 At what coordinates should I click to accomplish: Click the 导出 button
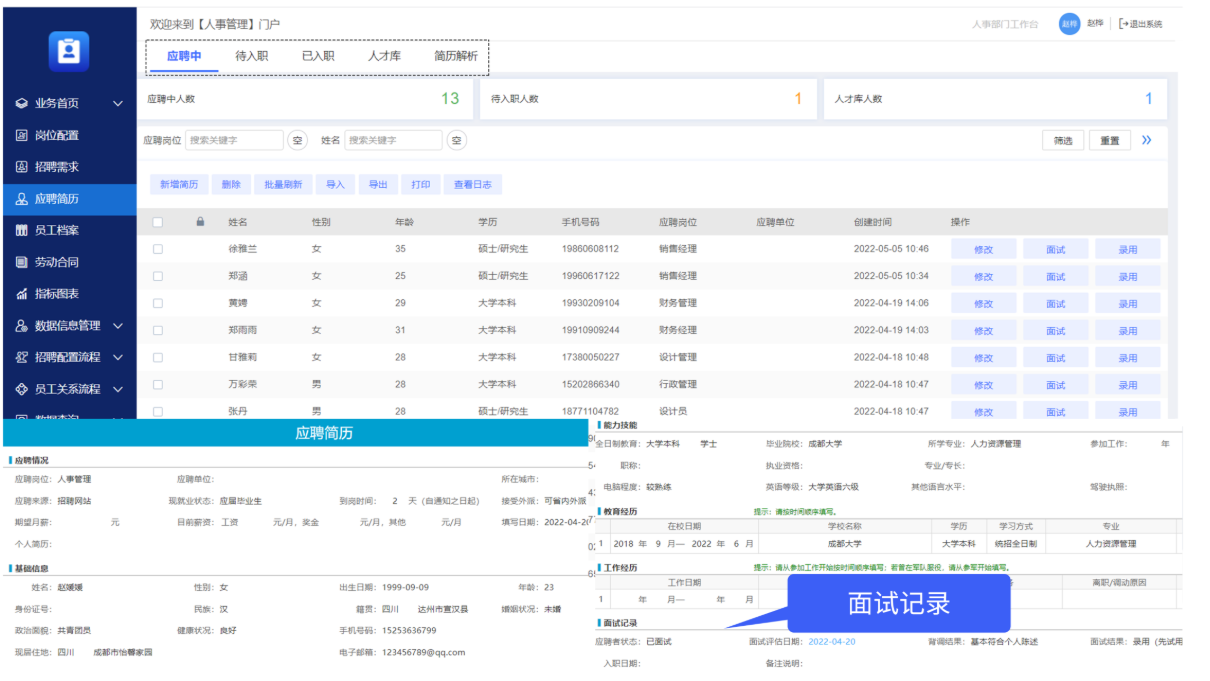pyautogui.click(x=378, y=185)
